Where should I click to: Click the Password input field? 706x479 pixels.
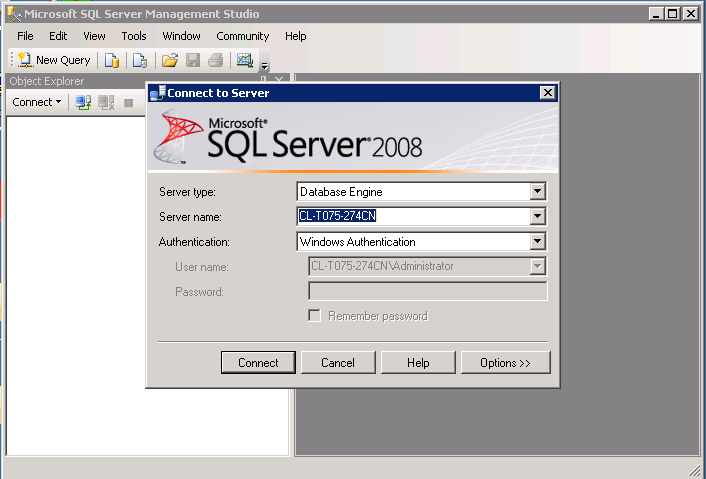[x=428, y=291]
